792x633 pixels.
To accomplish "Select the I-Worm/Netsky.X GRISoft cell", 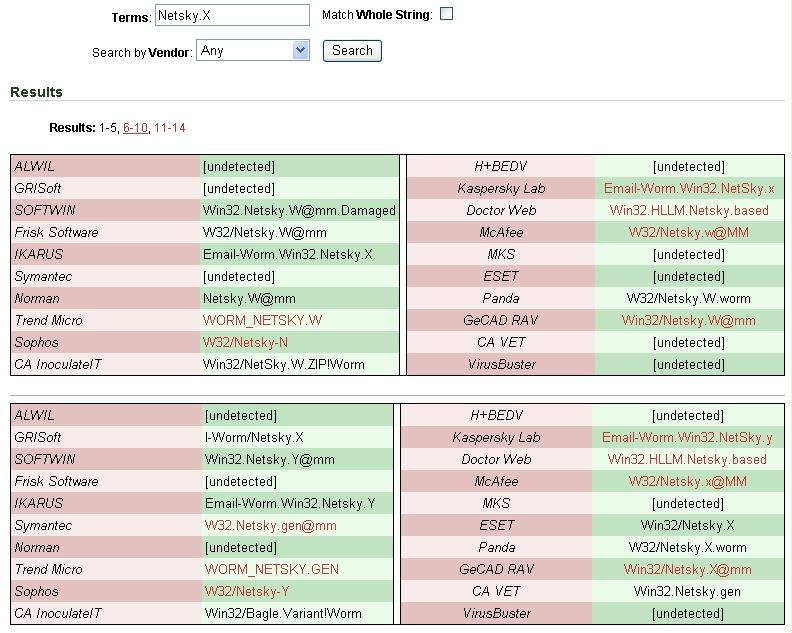I will coord(297,437).
